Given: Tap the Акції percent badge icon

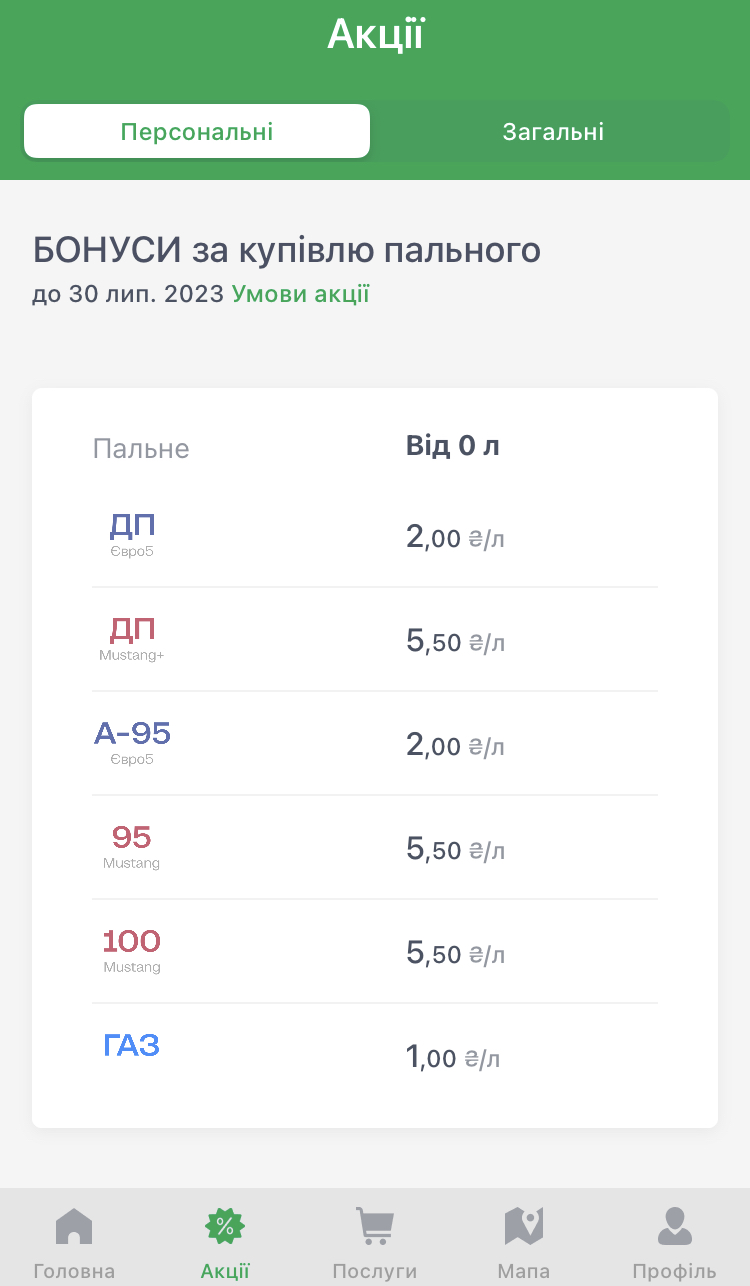Looking at the screenshot, I should [225, 1226].
